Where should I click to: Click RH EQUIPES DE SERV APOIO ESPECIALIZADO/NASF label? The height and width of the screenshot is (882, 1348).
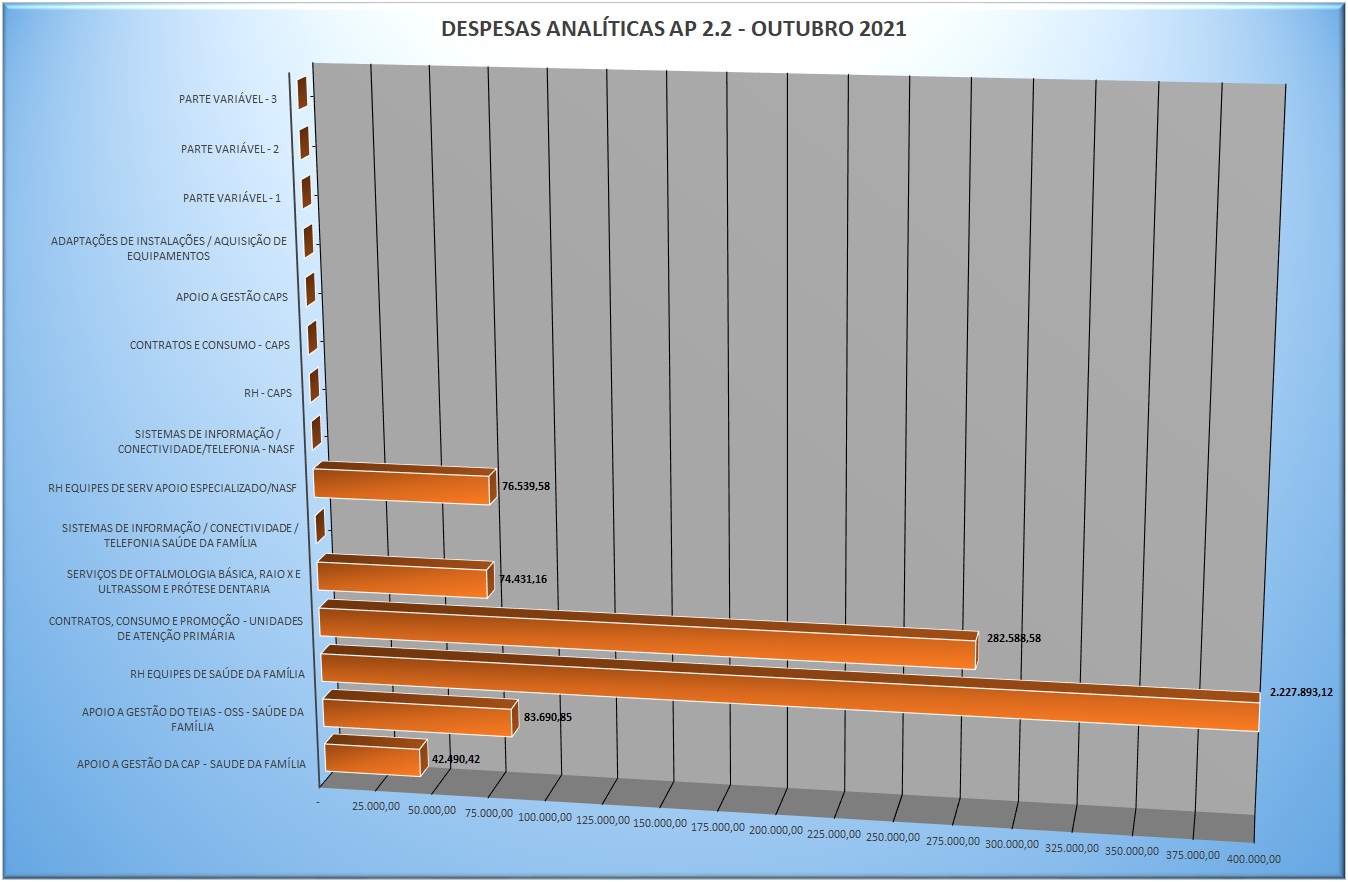pos(172,490)
